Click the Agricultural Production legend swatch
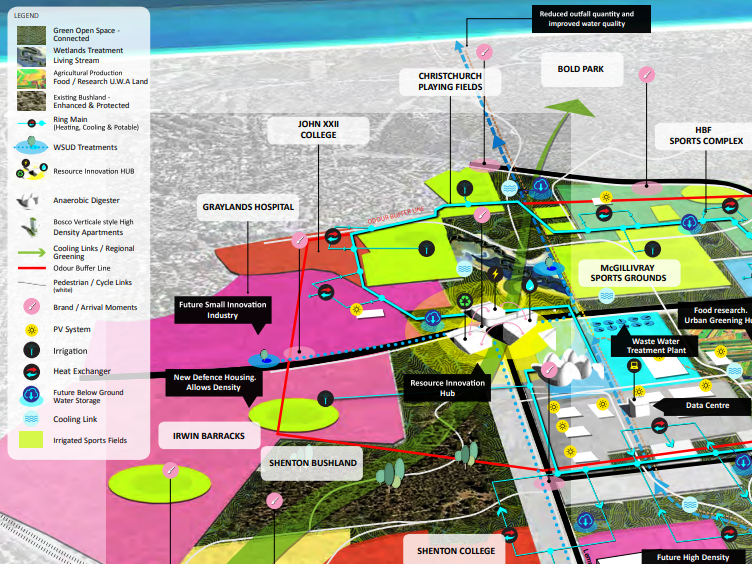This screenshot has width=752, height=564. click(32, 79)
